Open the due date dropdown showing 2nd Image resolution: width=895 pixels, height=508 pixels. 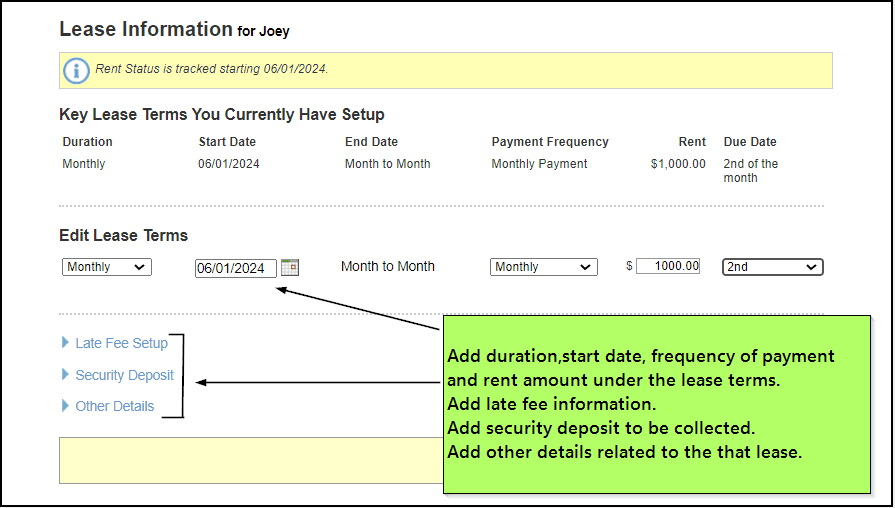pyautogui.click(x=772, y=267)
